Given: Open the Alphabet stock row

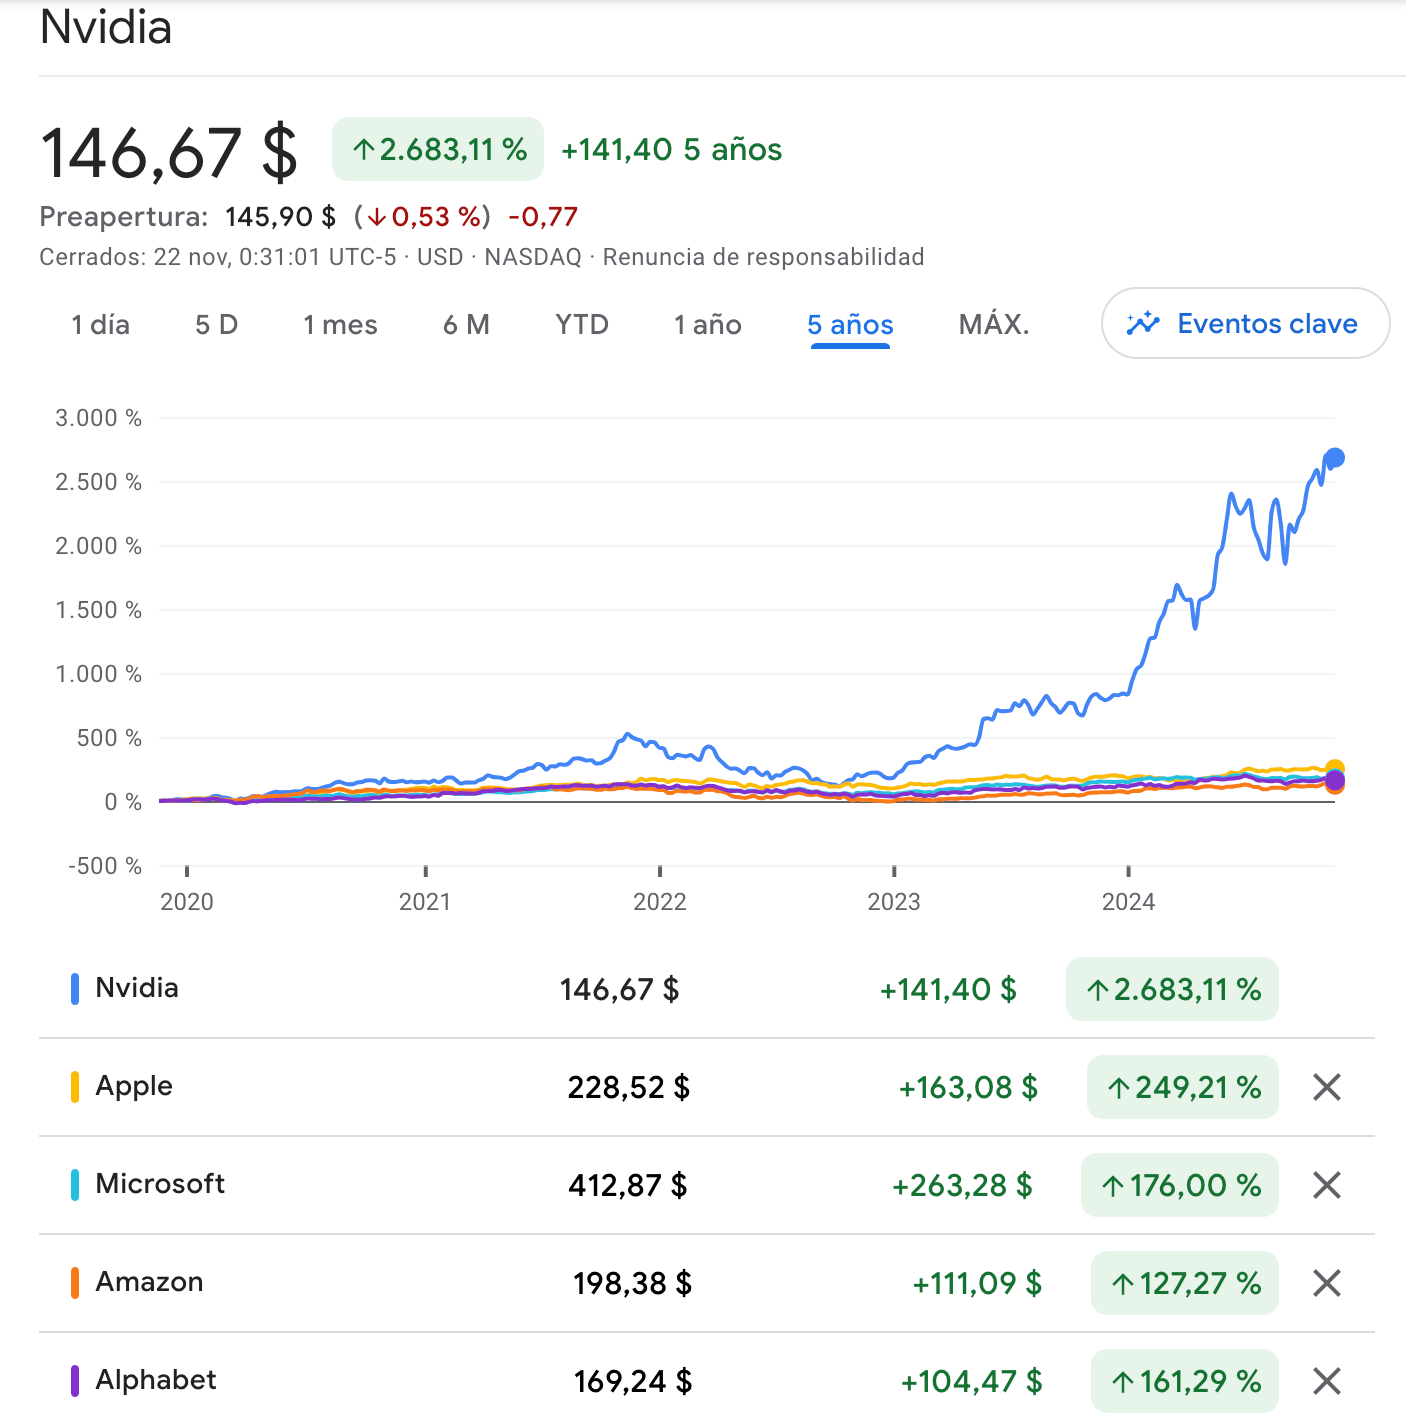Looking at the screenshot, I should tap(706, 1381).
